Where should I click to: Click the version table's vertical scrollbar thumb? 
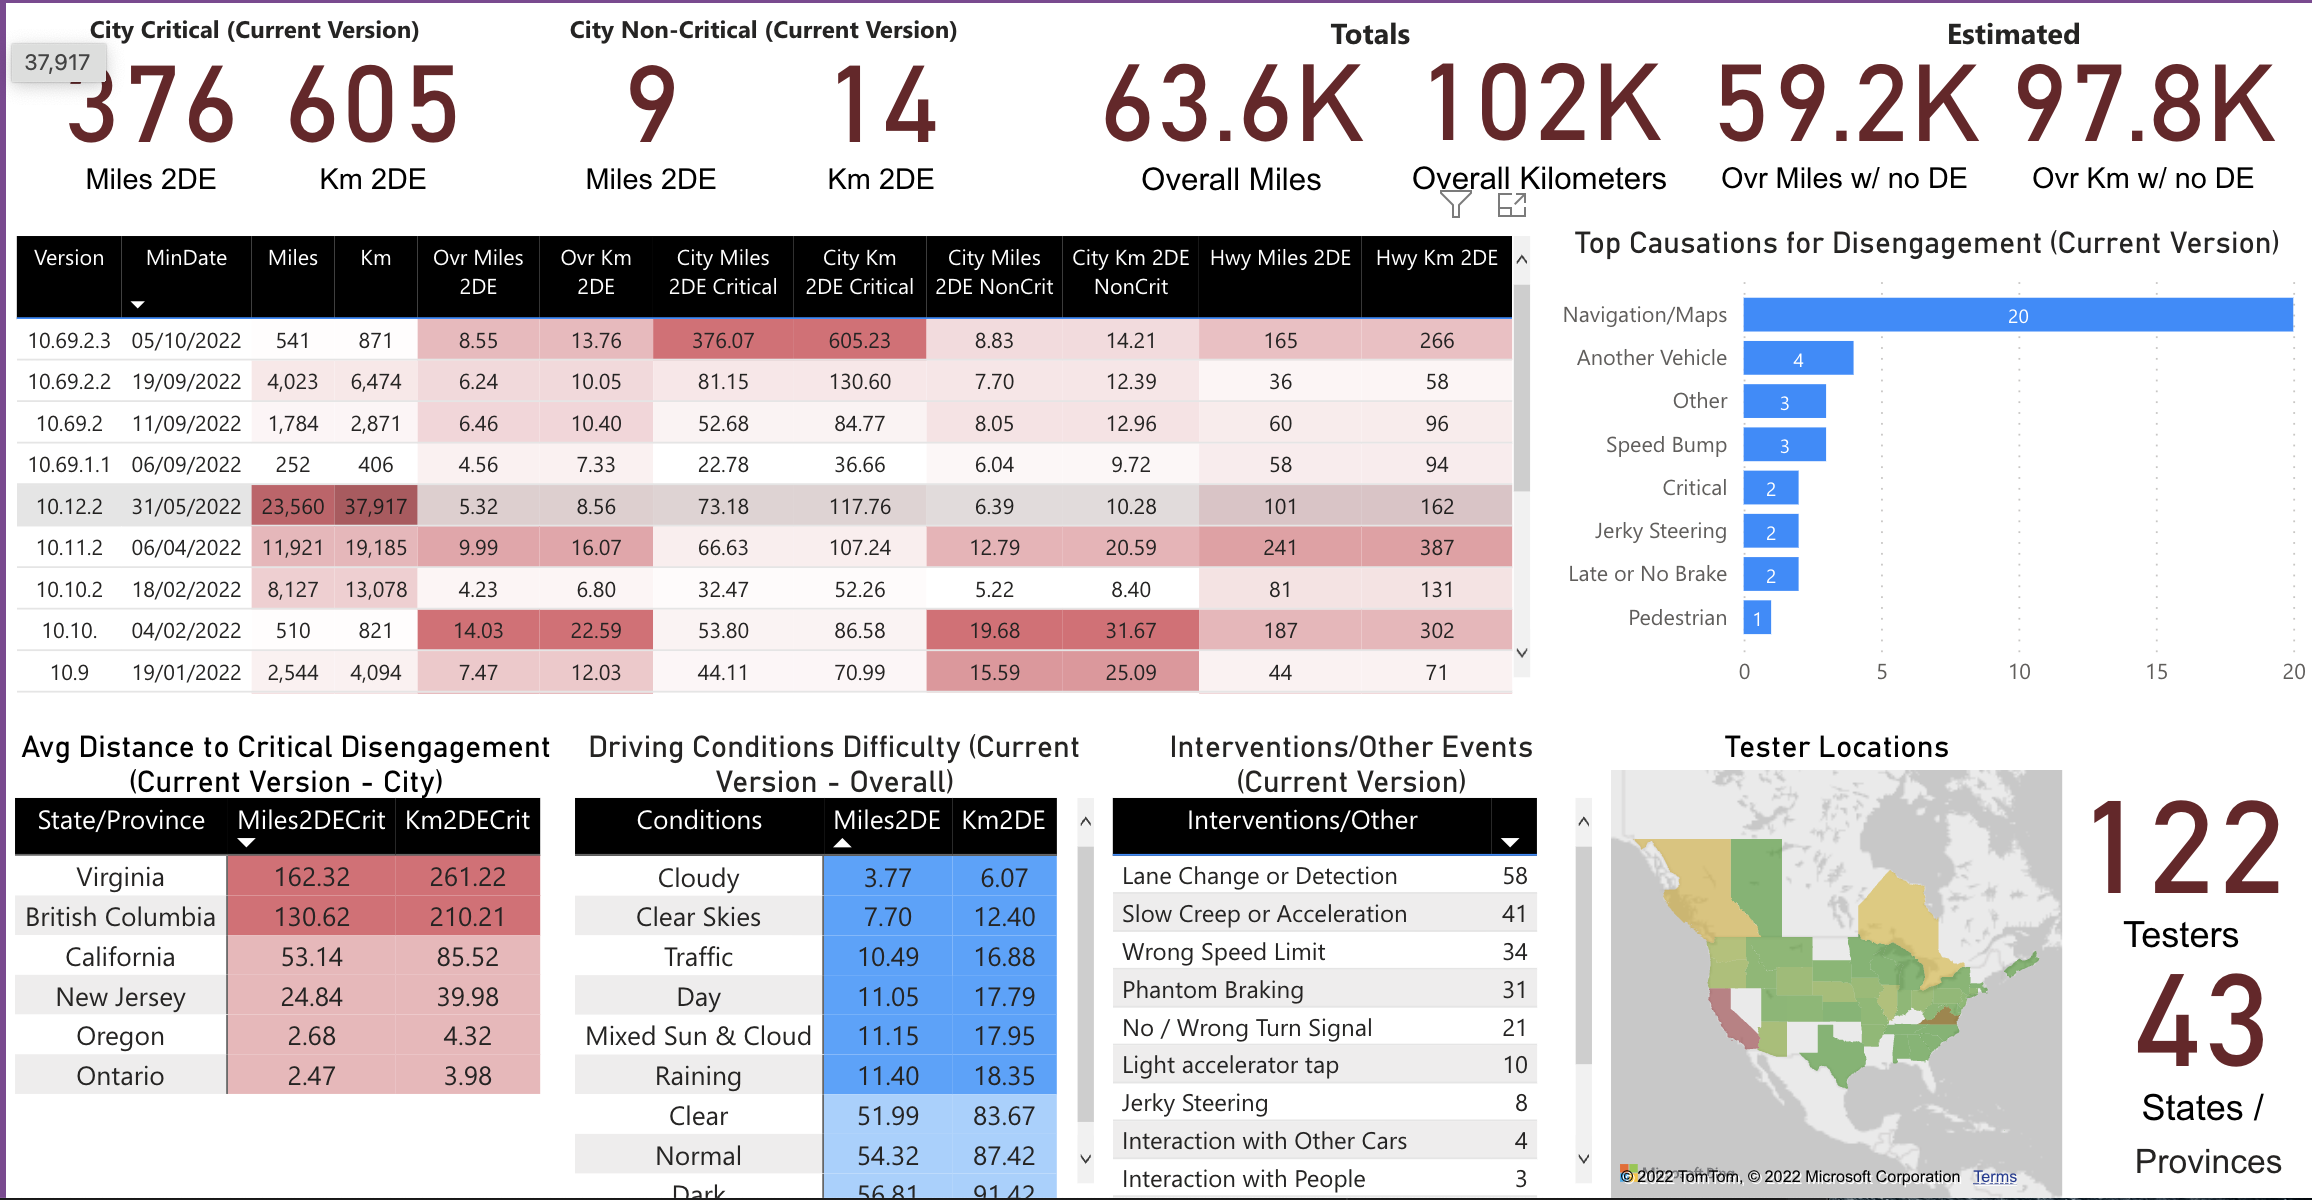click(1521, 390)
